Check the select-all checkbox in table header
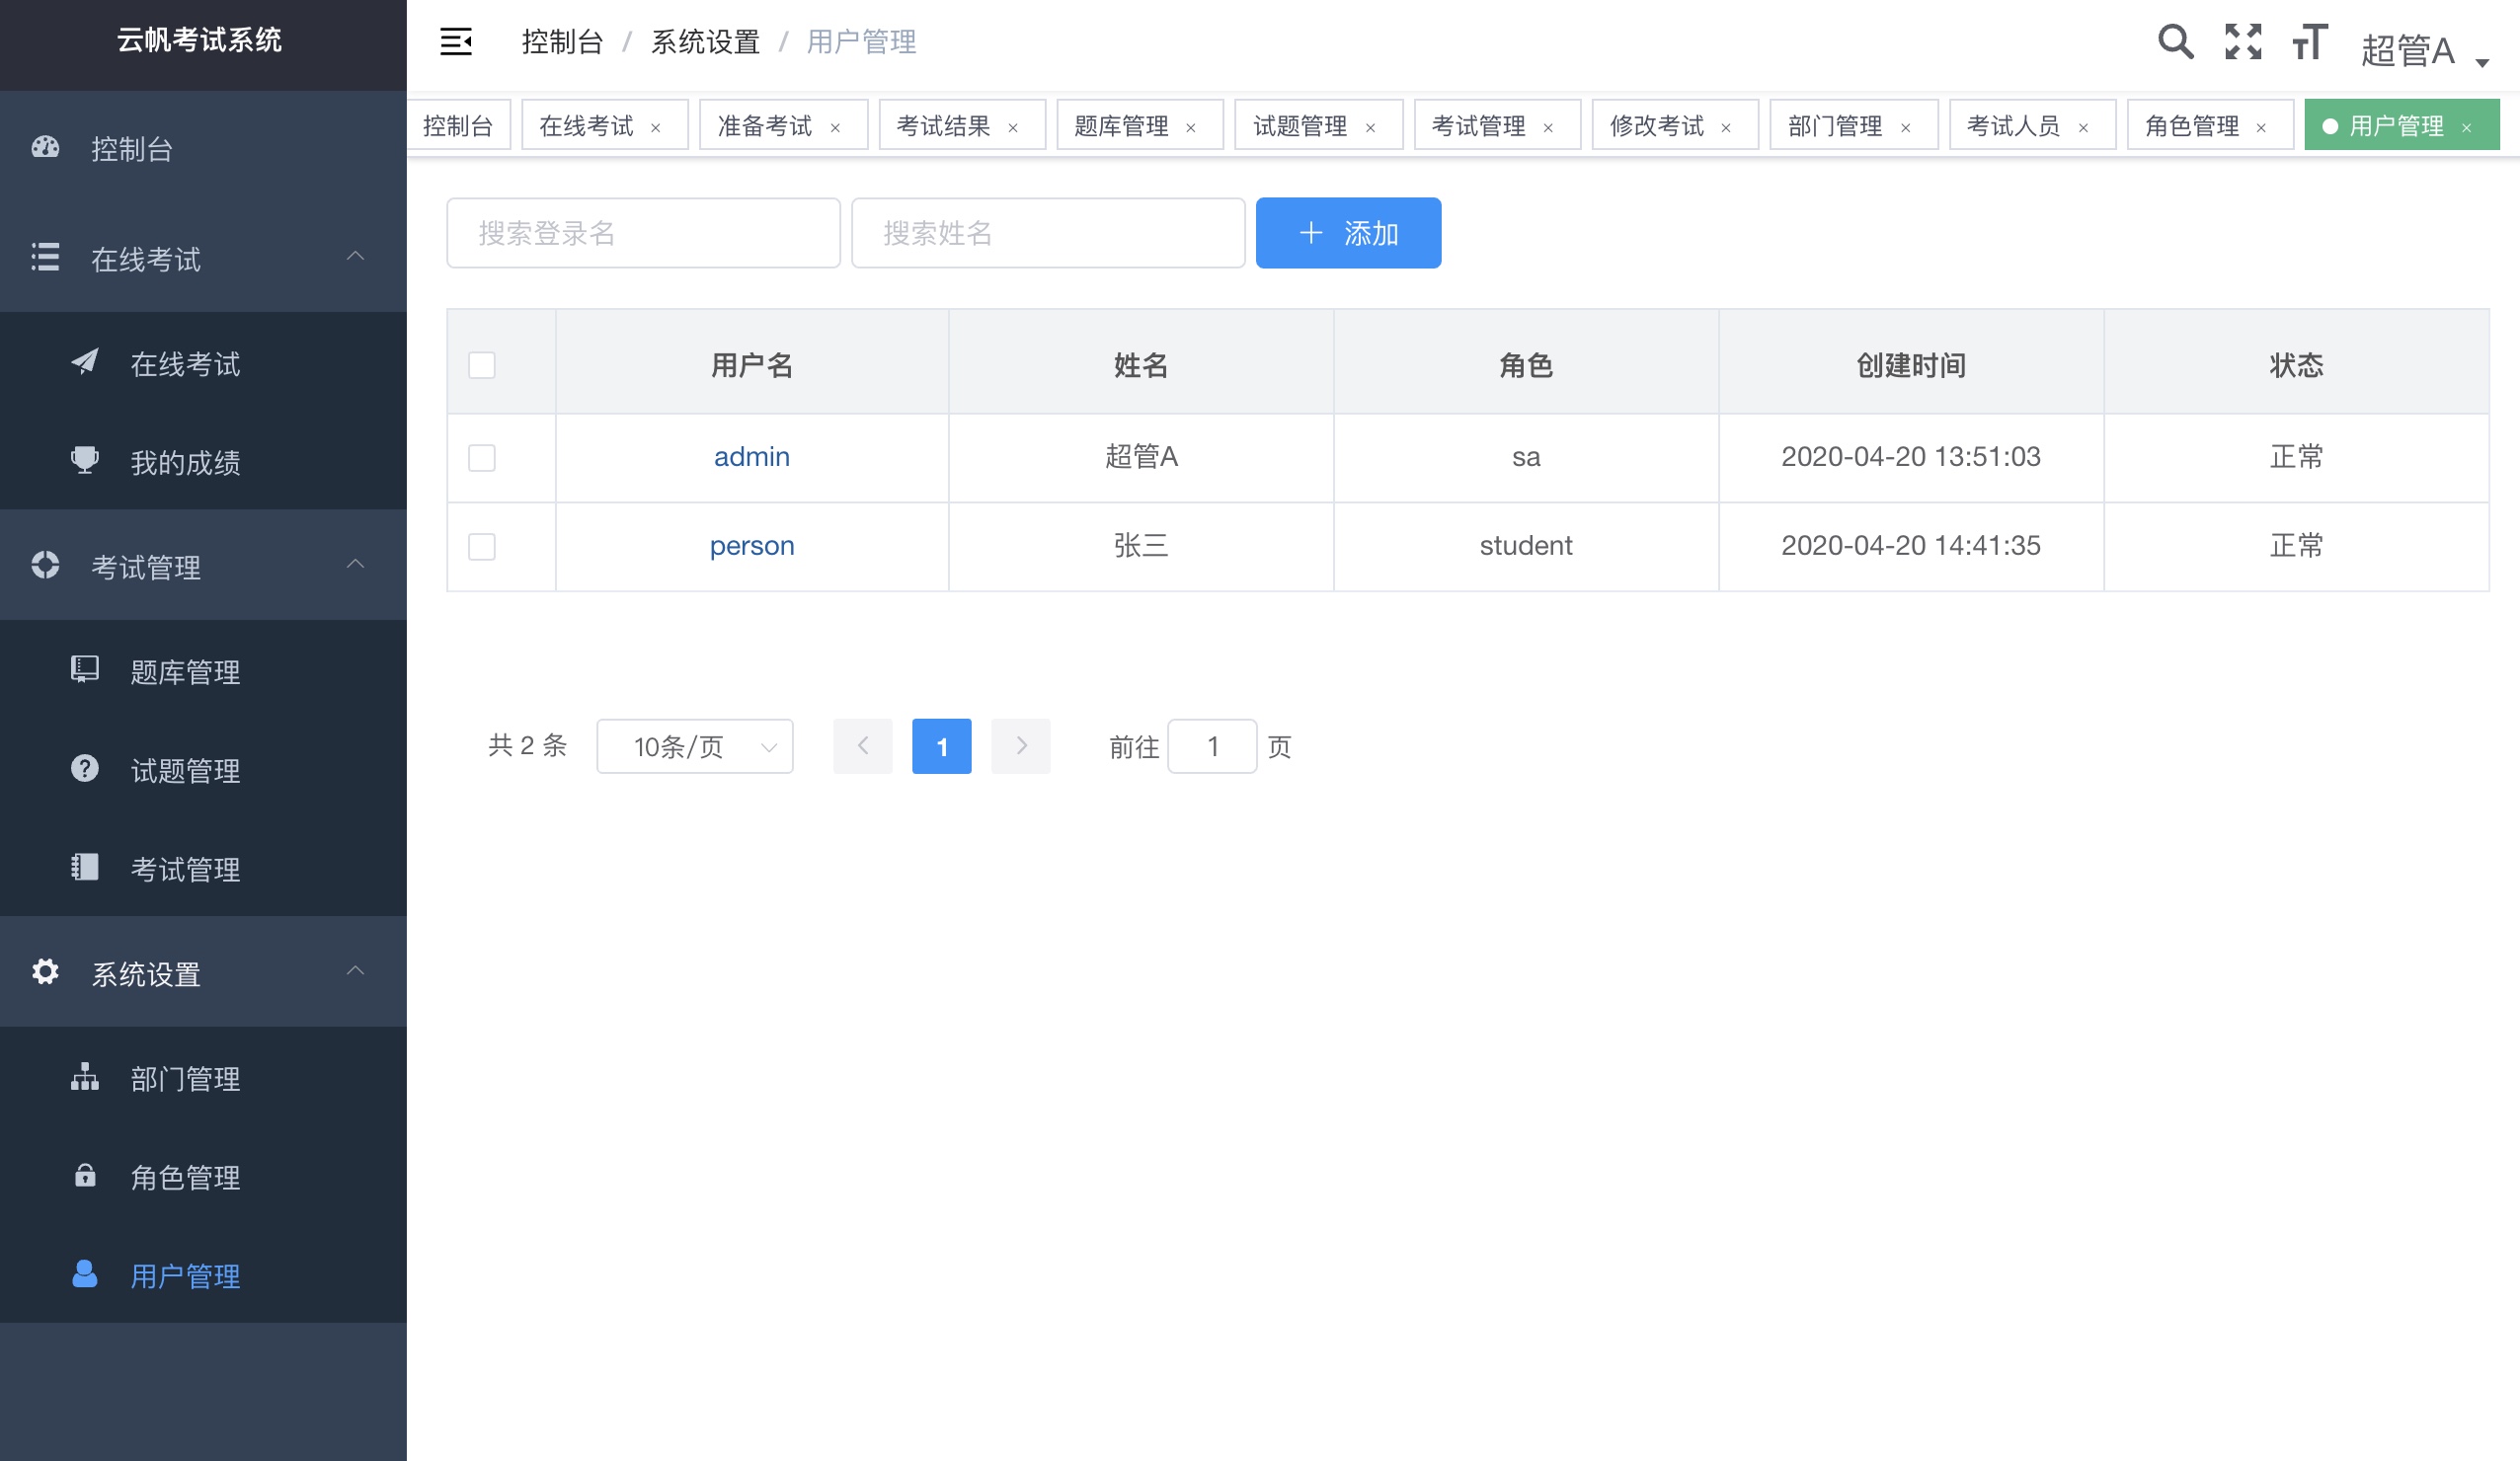The width and height of the screenshot is (2520, 1461). [482, 366]
